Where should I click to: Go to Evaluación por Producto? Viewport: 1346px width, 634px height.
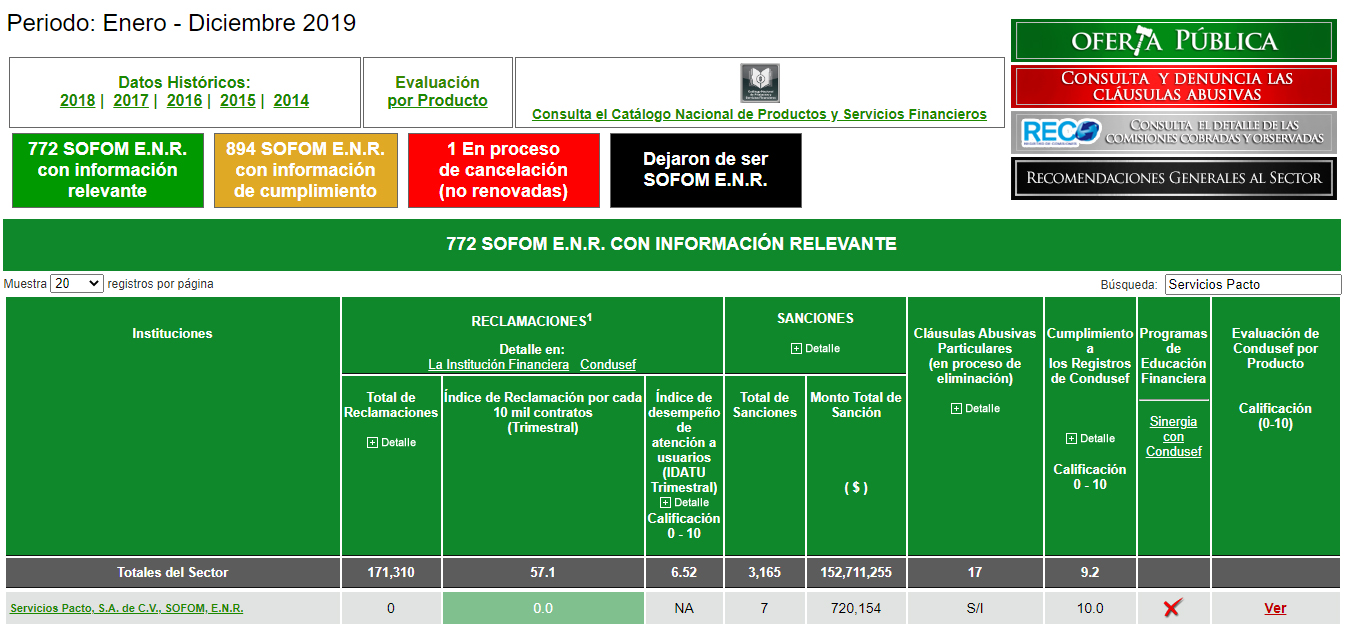pos(438,92)
